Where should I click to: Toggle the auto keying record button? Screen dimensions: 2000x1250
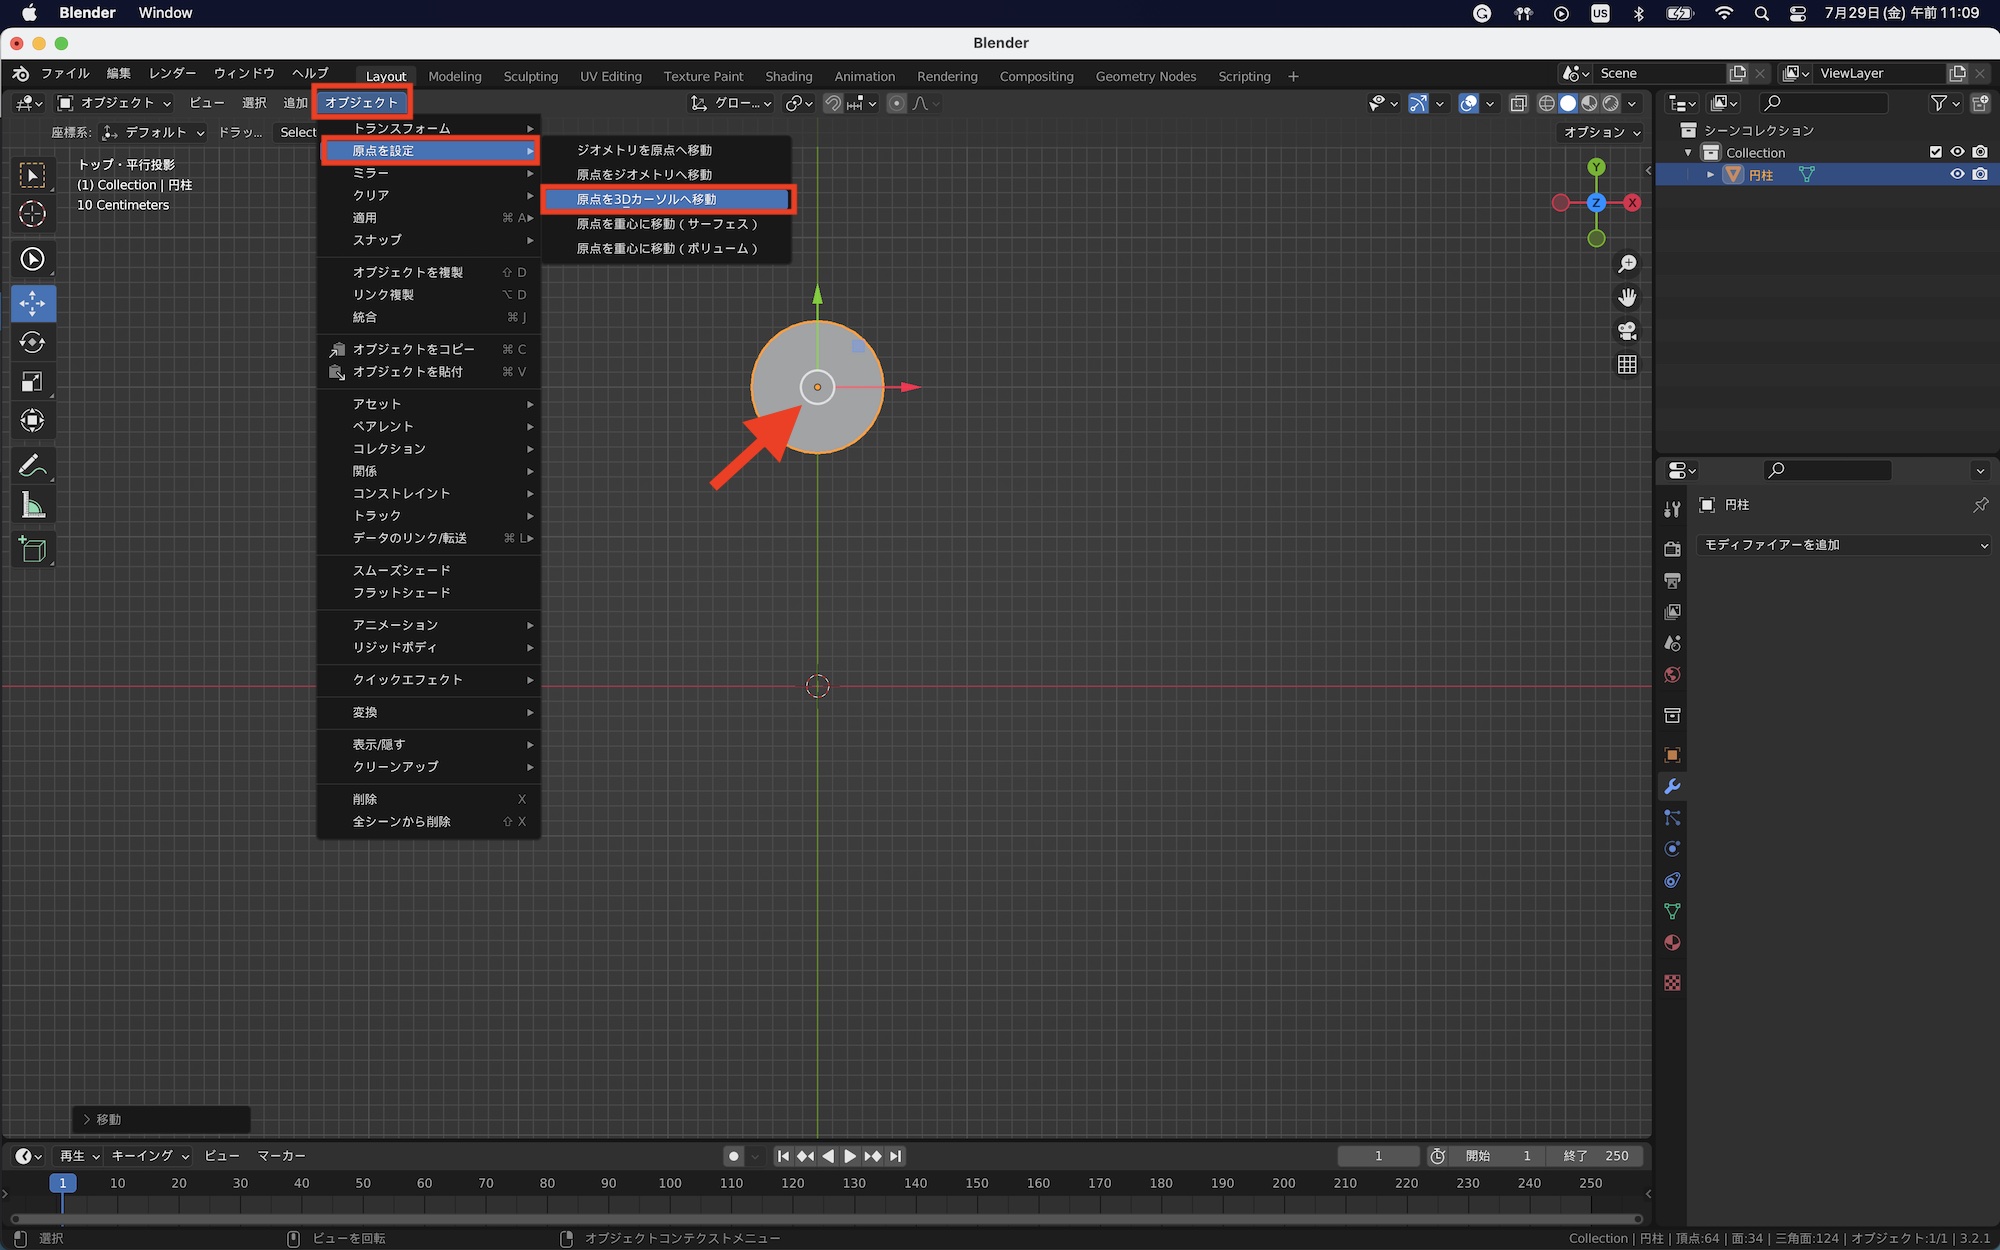pos(733,1156)
